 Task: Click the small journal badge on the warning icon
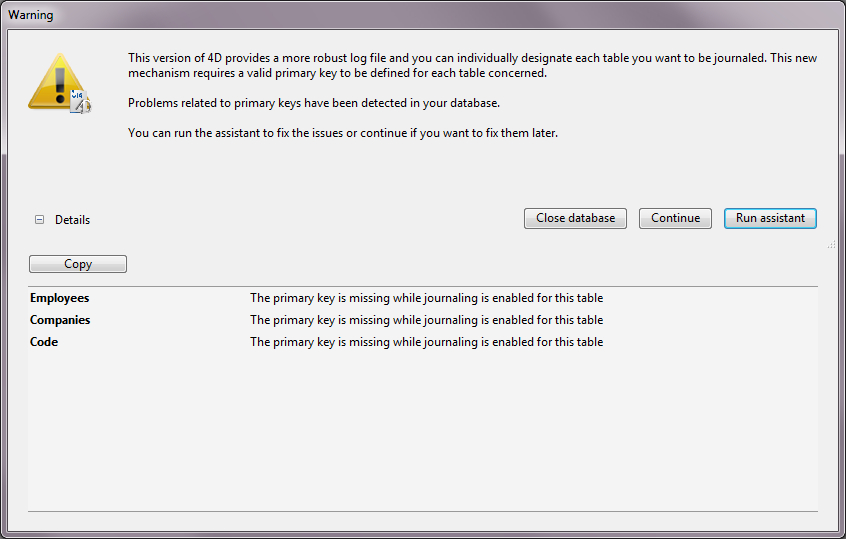(80, 100)
